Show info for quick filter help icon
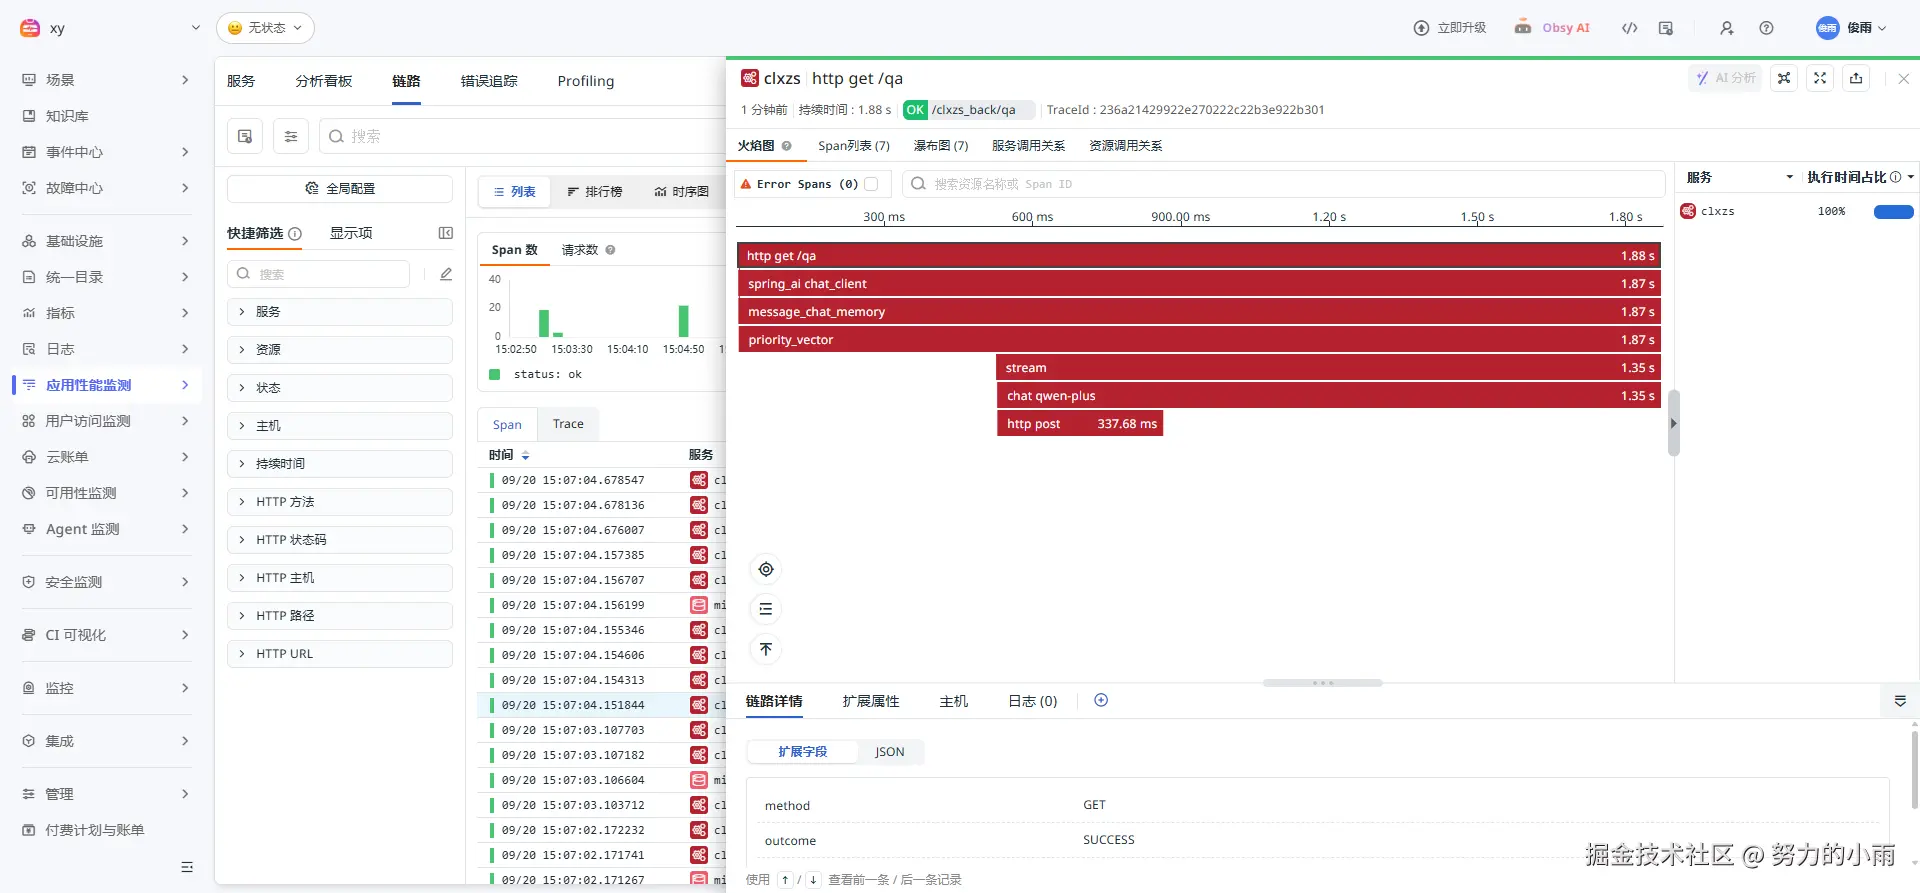 pyautogui.click(x=295, y=234)
